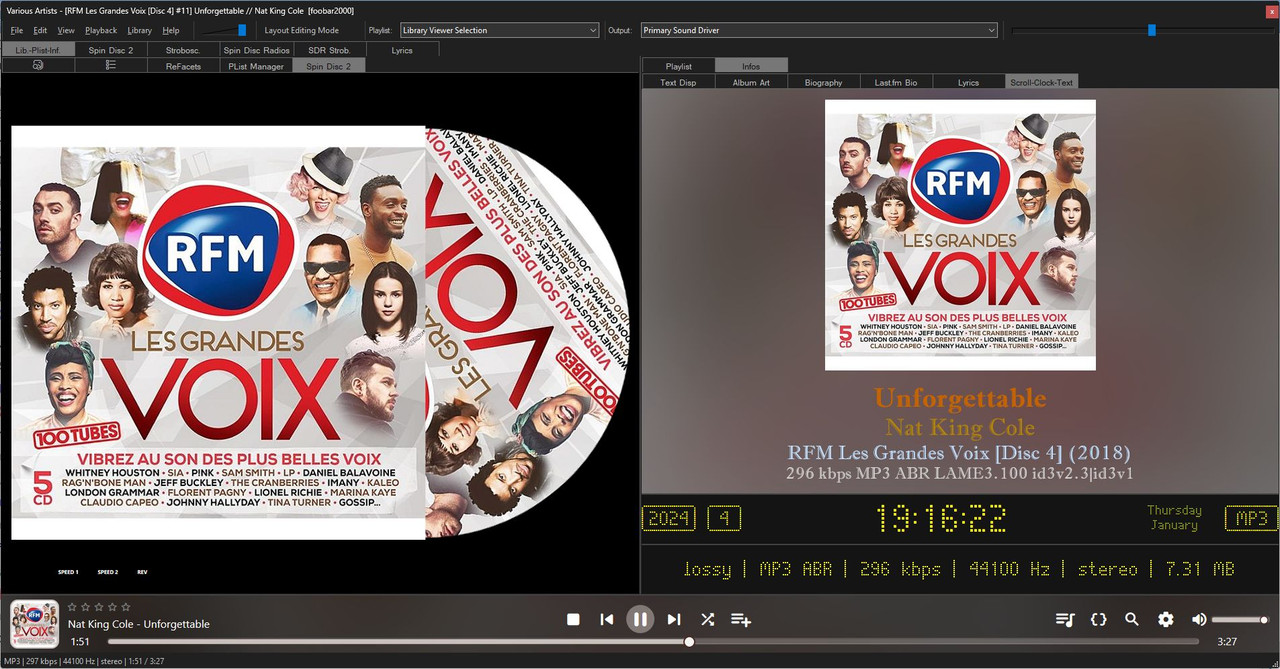The image size is (1280, 669).
Task: Switch to SDR Strob. tab
Action: pyautogui.click(x=329, y=49)
